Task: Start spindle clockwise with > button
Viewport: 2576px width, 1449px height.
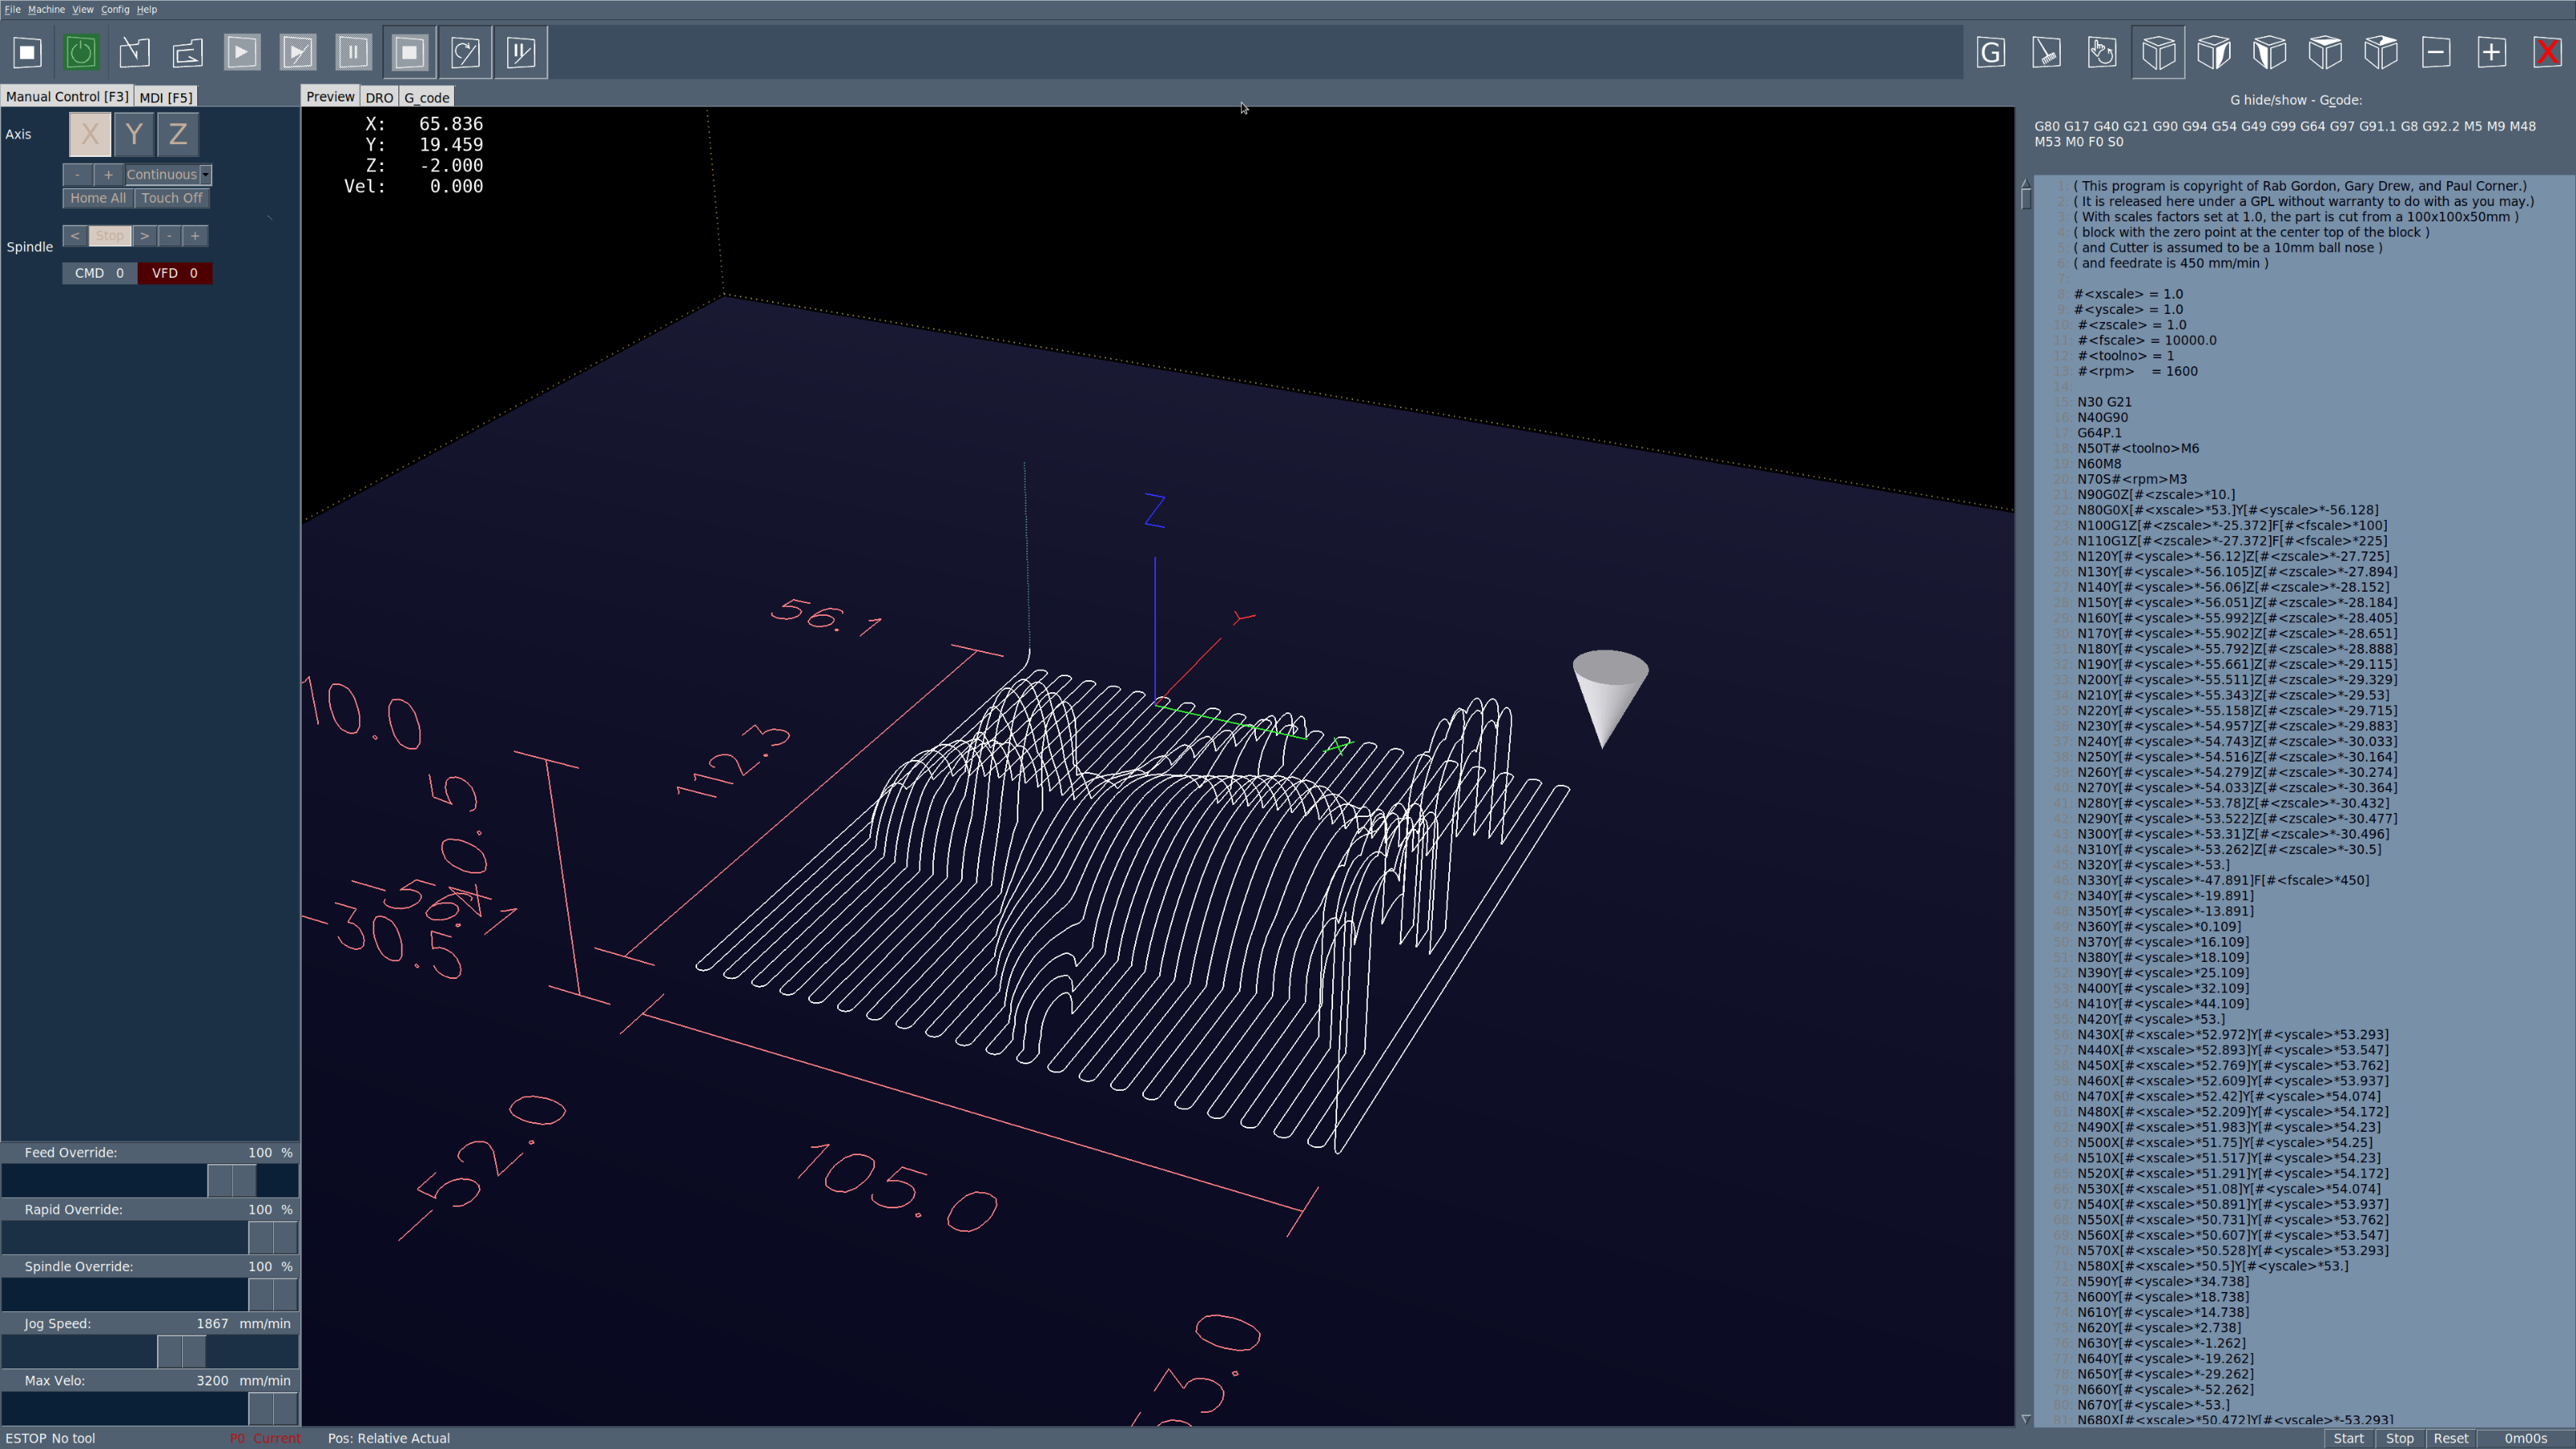Action: pos(145,236)
